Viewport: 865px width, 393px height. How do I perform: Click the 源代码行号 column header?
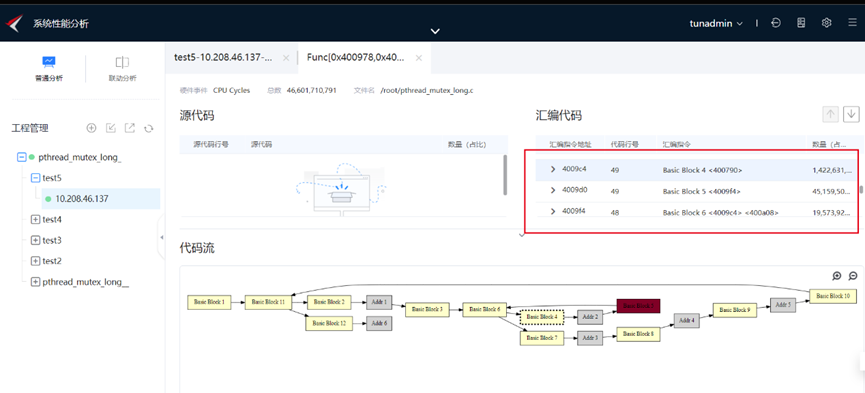tap(211, 145)
